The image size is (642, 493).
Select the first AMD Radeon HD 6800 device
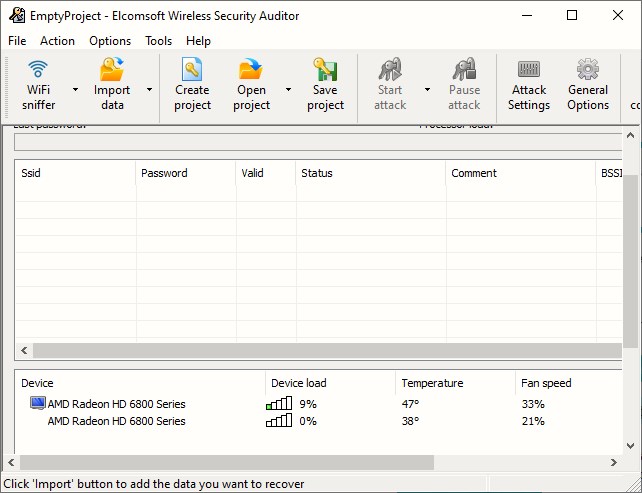click(x=116, y=404)
